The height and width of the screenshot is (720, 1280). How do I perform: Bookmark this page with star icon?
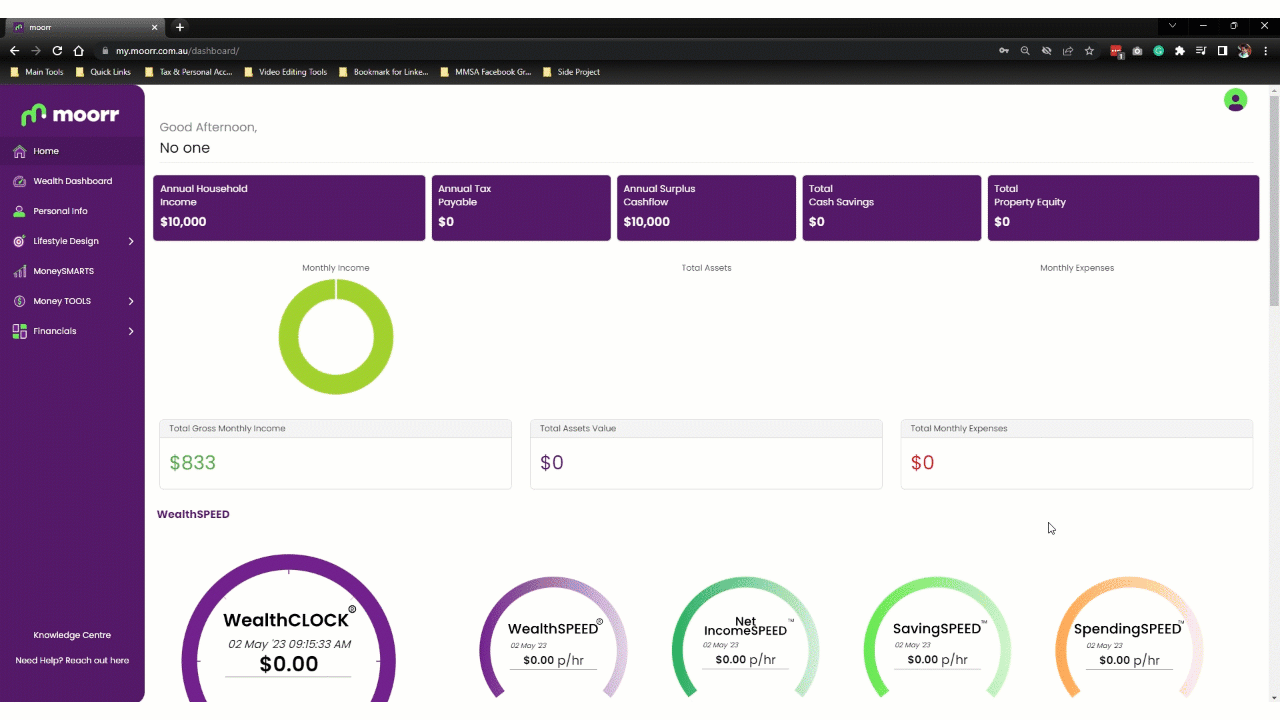(1089, 50)
